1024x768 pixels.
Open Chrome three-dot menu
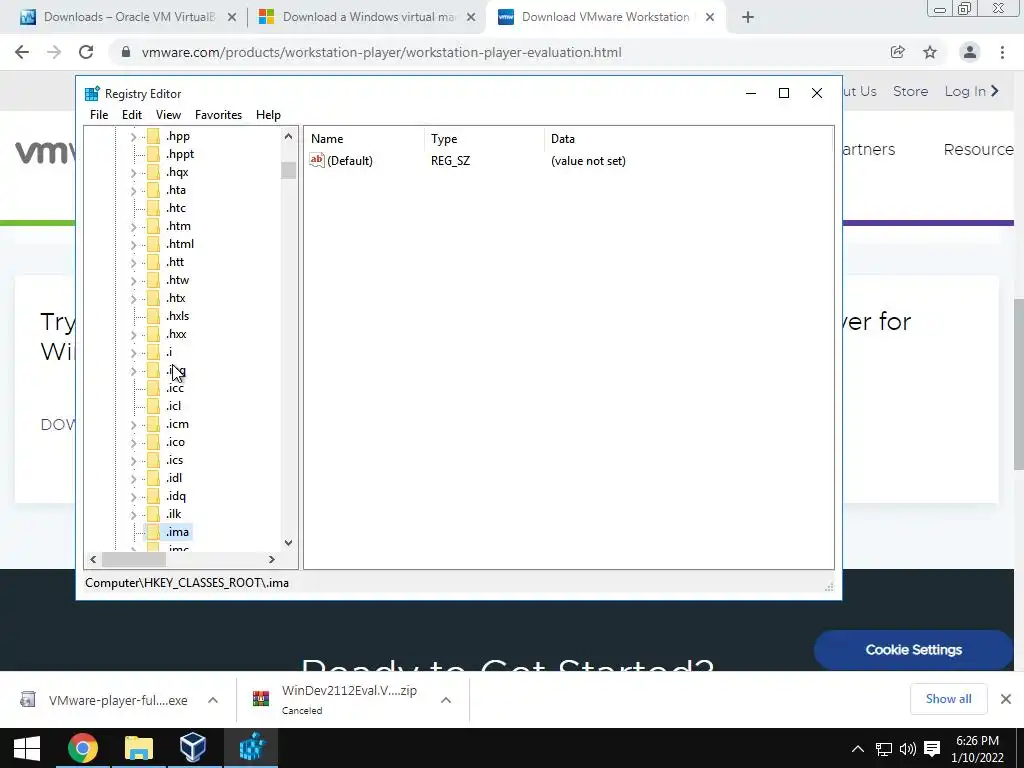[1002, 52]
